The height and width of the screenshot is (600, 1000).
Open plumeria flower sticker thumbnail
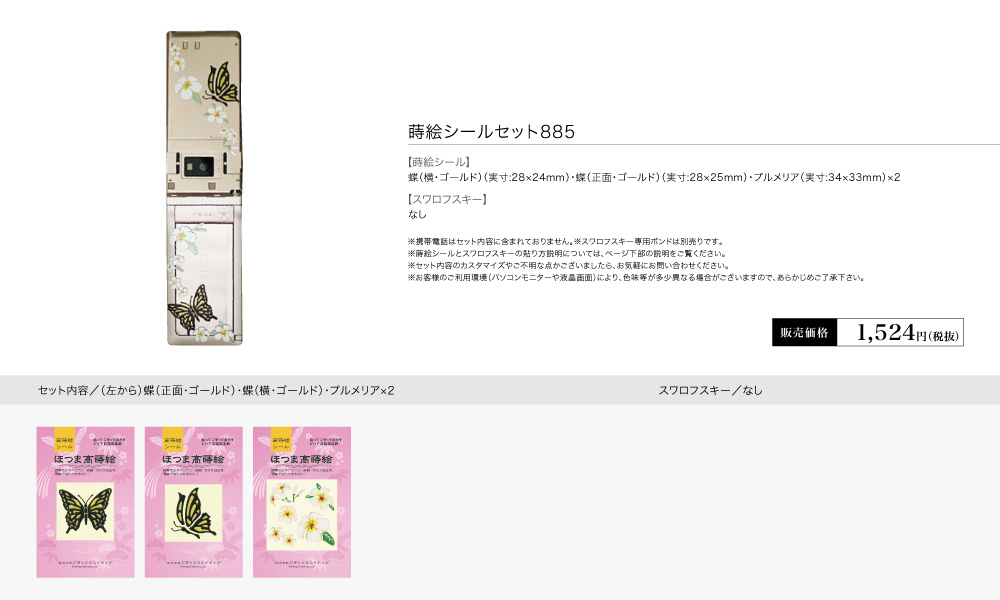pyautogui.click(x=302, y=502)
